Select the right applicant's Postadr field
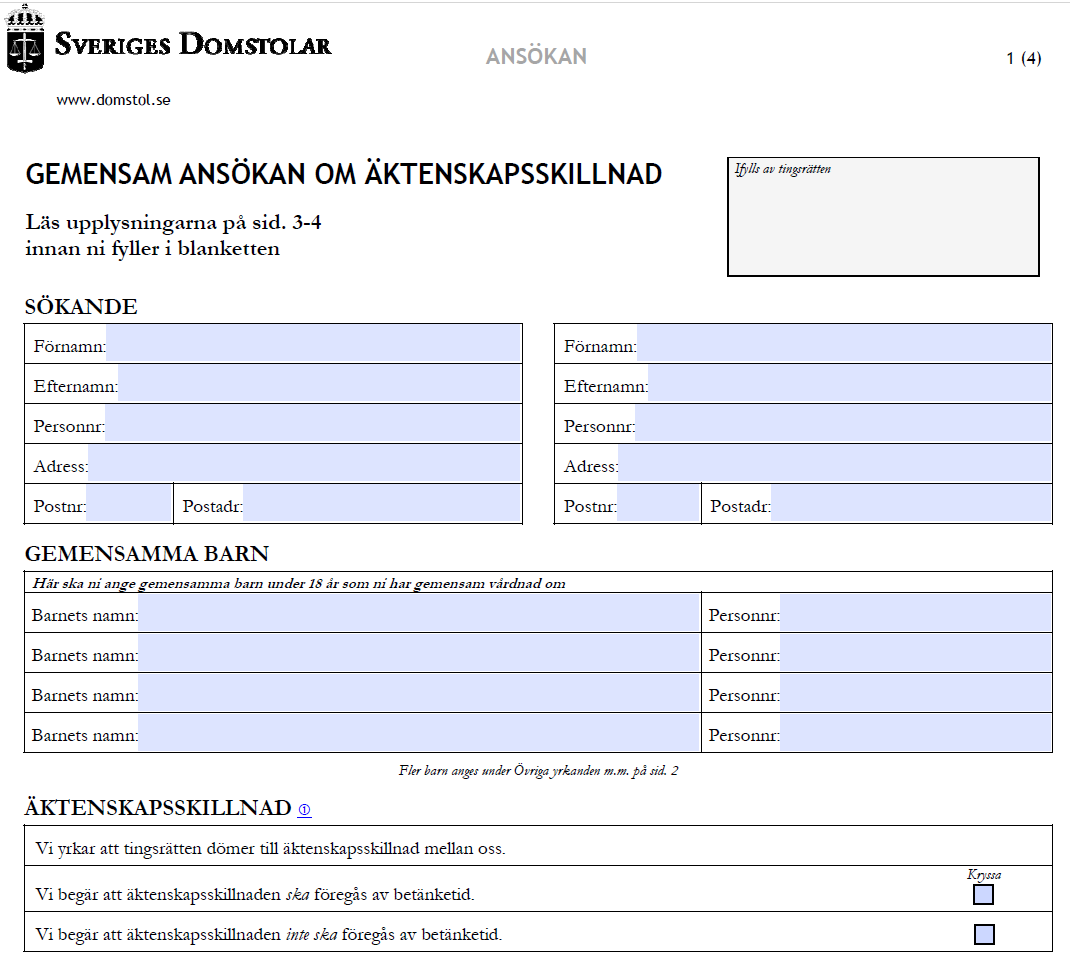 click(x=911, y=504)
